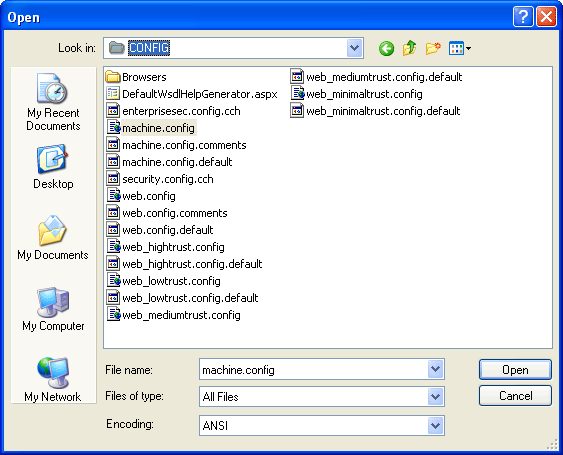Viewport: 563px width, 455px height.
Task: Go up one folder level icon
Action: pyautogui.click(x=409, y=48)
